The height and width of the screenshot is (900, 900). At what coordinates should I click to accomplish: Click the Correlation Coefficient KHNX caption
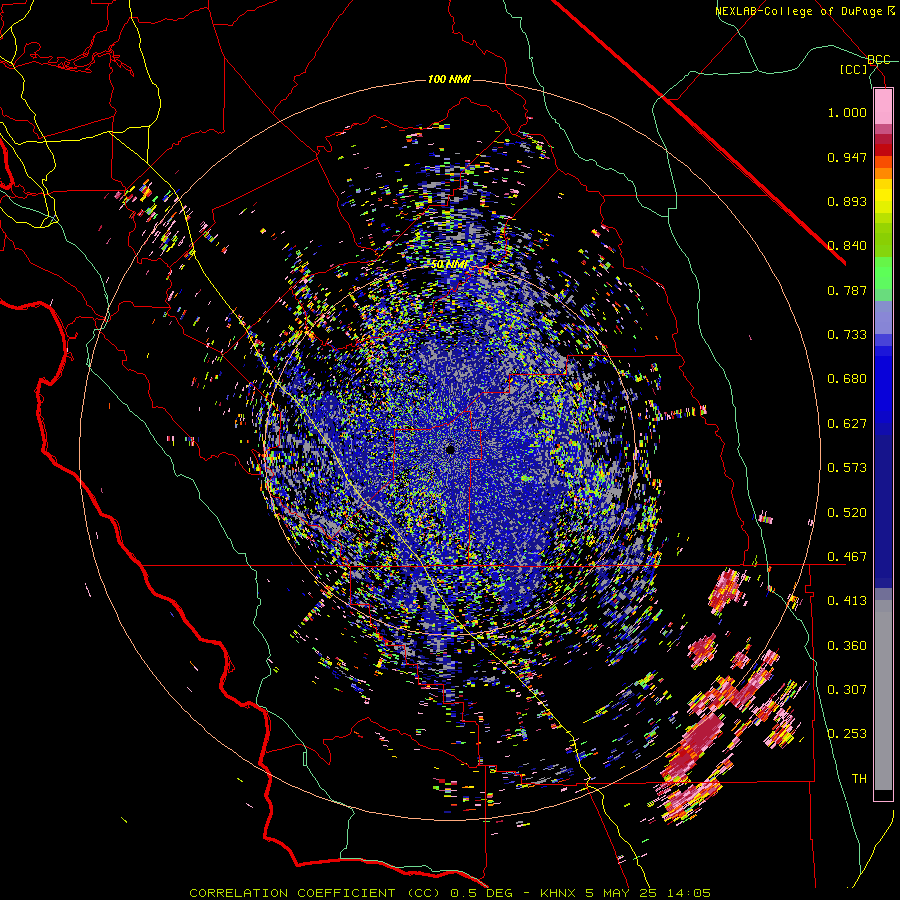tap(449, 893)
